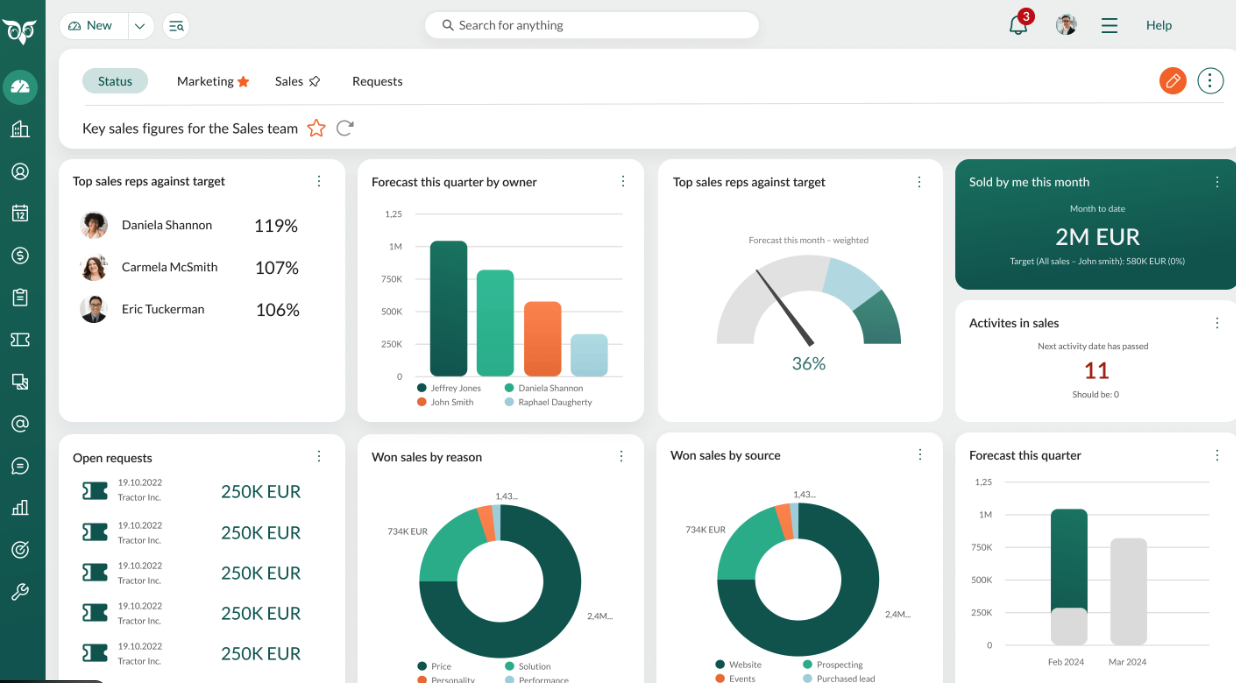
Task: Click the Search for anything field
Action: click(591, 26)
